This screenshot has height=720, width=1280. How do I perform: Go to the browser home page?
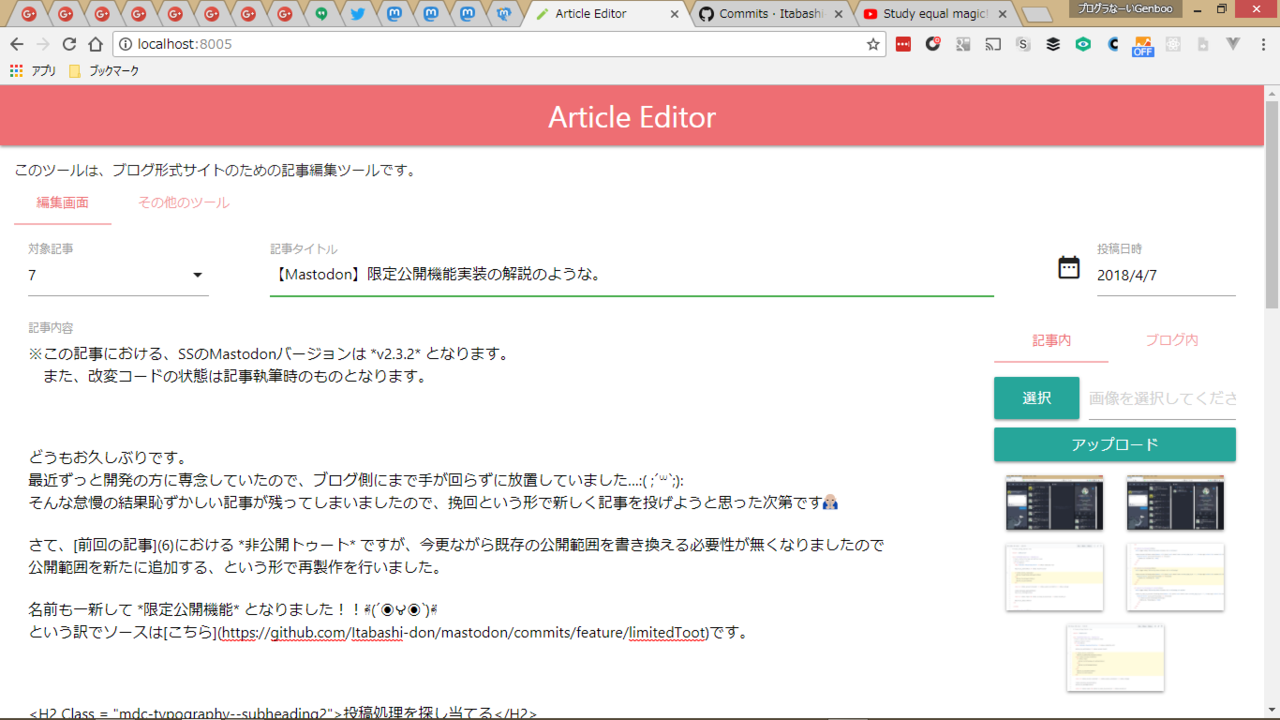click(x=95, y=44)
